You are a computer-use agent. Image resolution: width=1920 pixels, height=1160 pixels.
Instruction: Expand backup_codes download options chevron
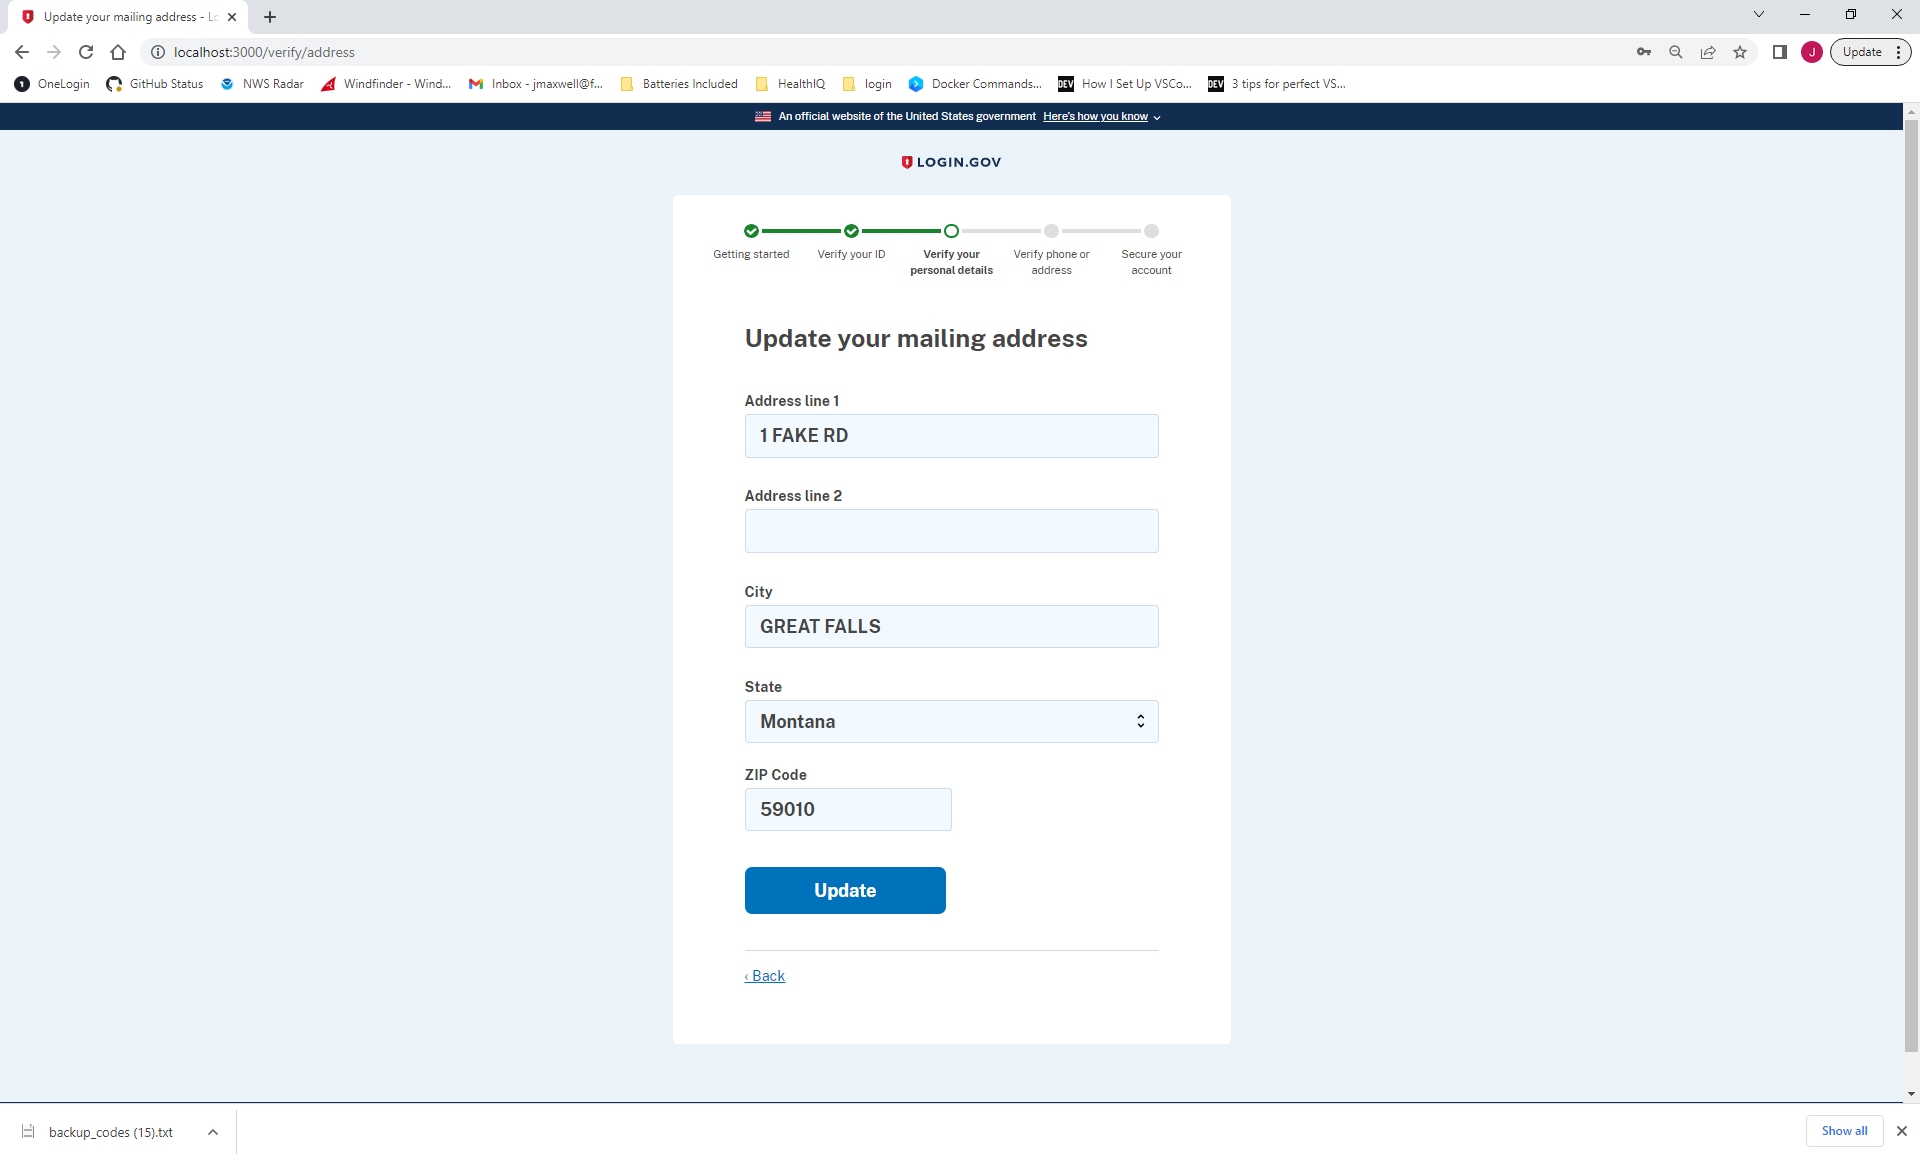(213, 1132)
